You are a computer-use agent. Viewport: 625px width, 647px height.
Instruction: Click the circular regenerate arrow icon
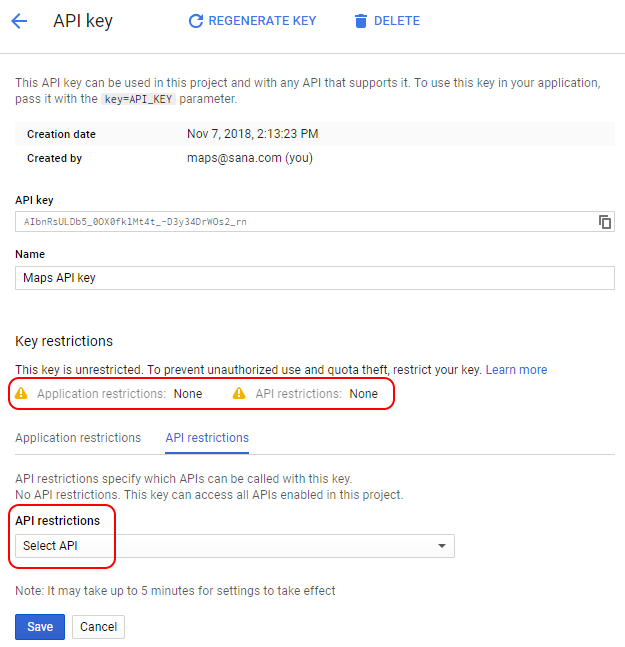point(196,21)
